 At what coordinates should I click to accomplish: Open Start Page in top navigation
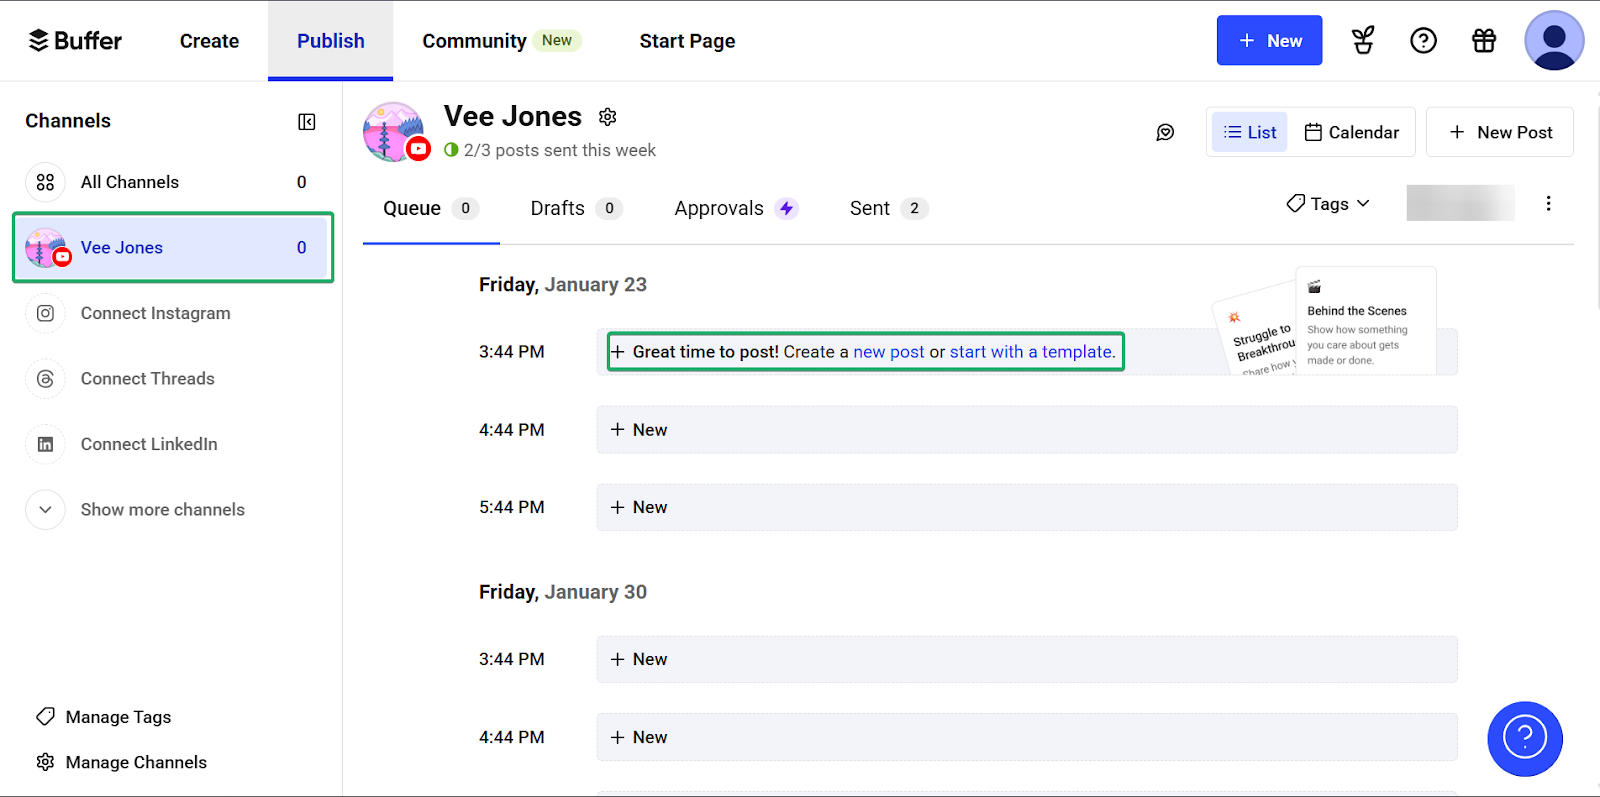(x=687, y=41)
